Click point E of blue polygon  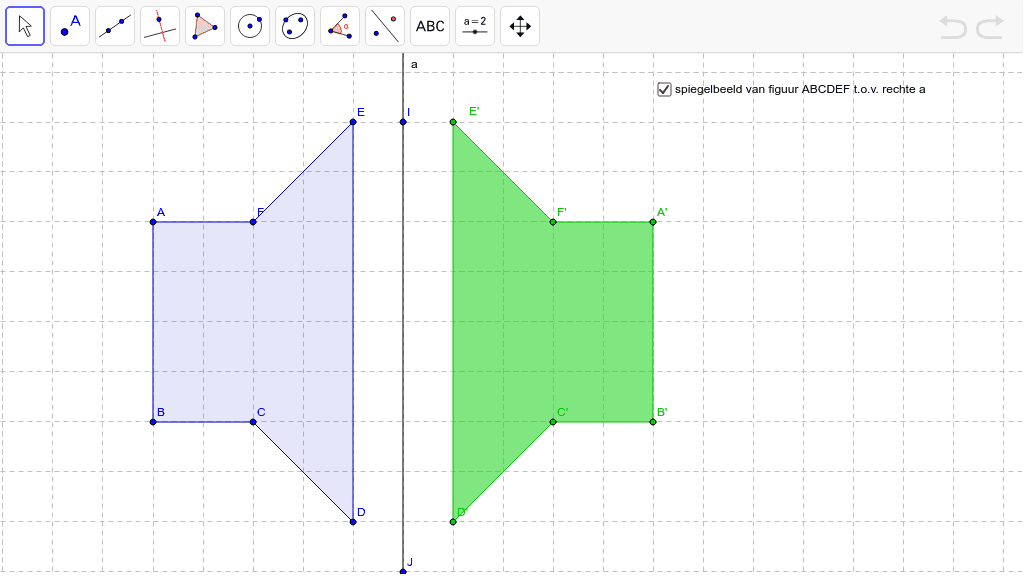point(353,122)
